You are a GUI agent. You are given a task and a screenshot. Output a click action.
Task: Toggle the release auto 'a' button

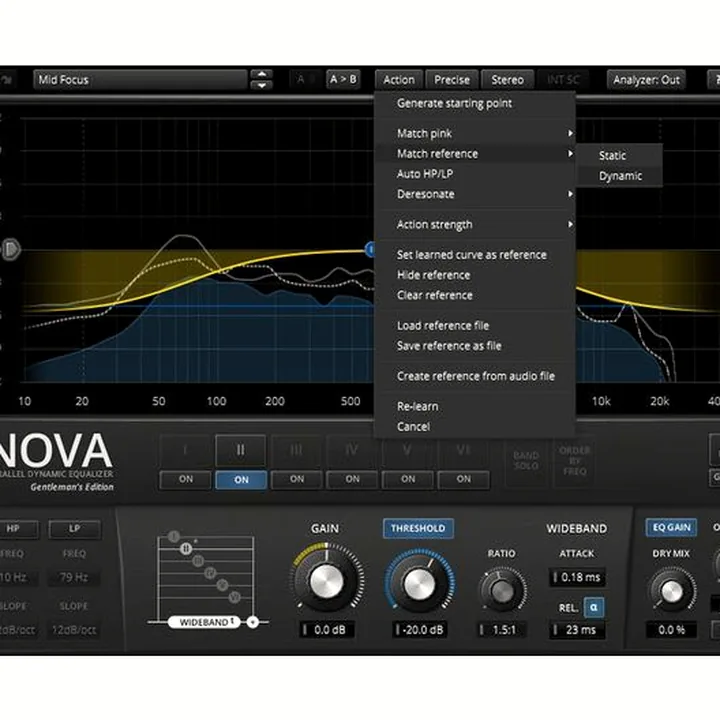pos(593,608)
